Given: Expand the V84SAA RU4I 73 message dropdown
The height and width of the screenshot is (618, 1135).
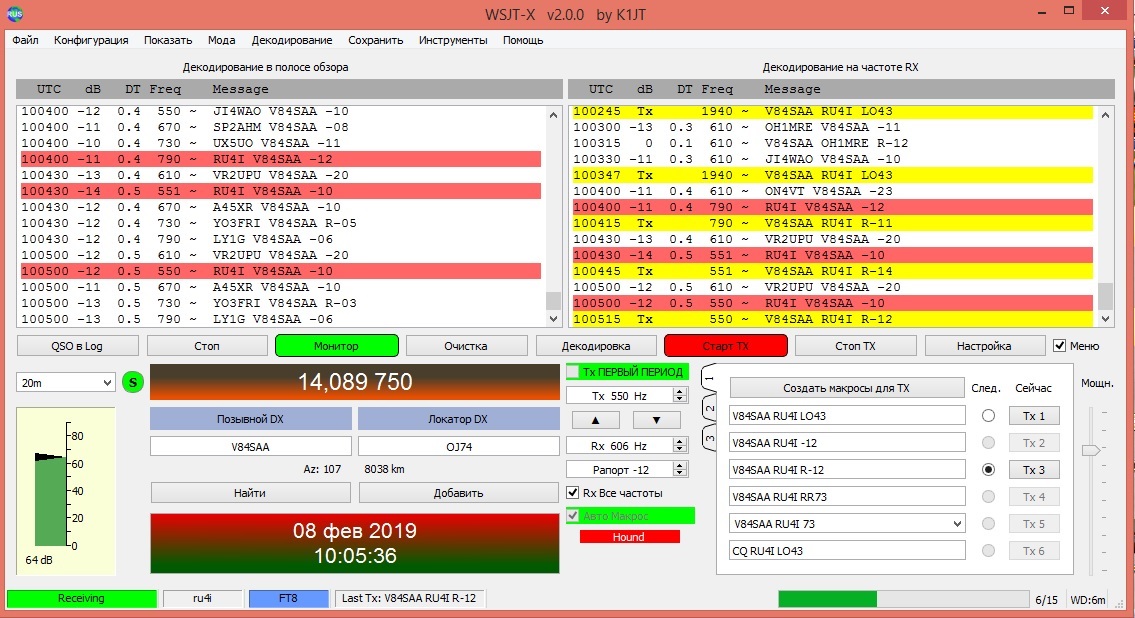Looking at the screenshot, I should [956, 524].
